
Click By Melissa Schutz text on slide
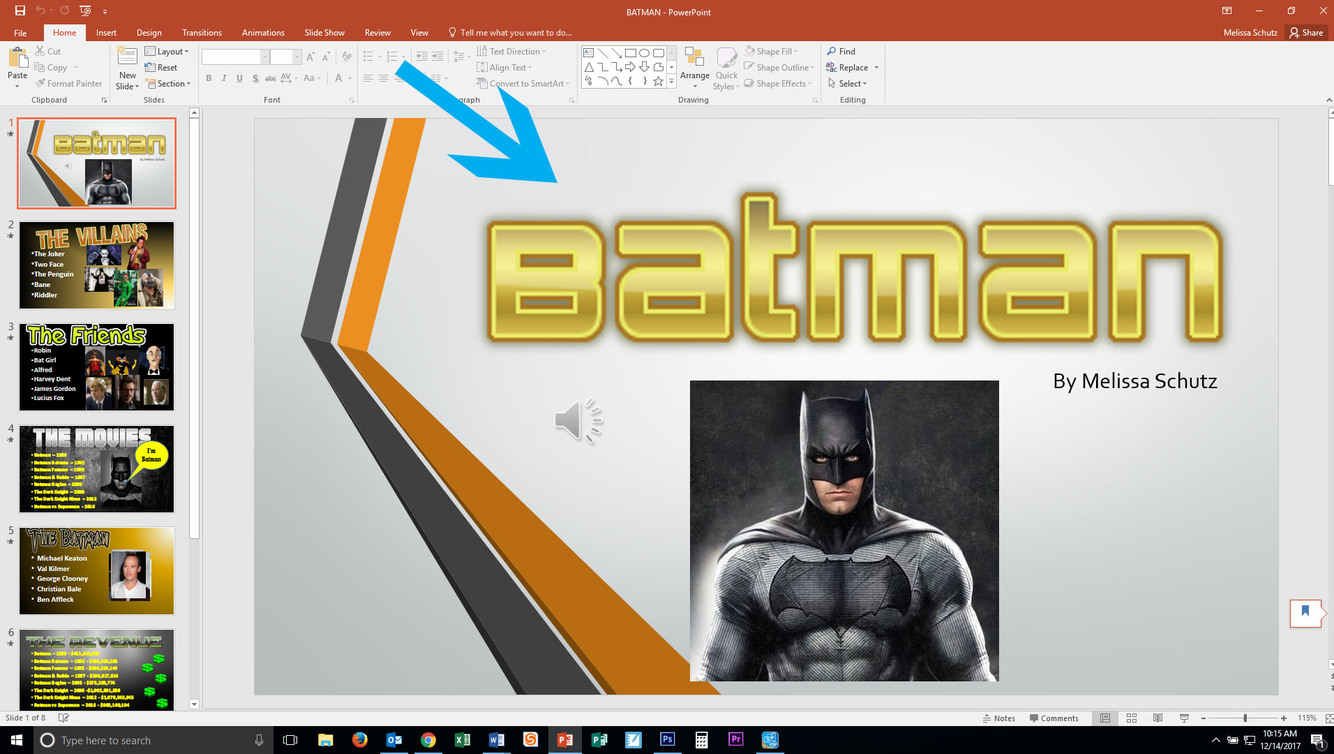1135,381
